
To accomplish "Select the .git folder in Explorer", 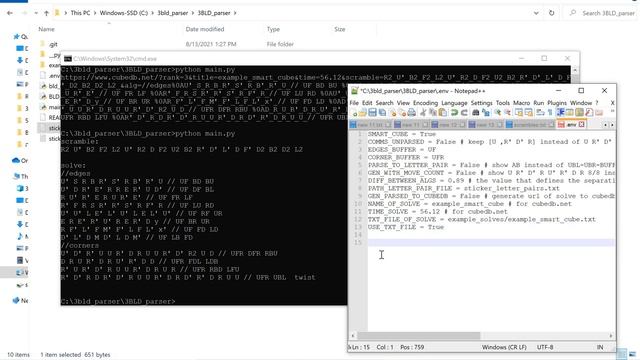I will tap(53, 44).
